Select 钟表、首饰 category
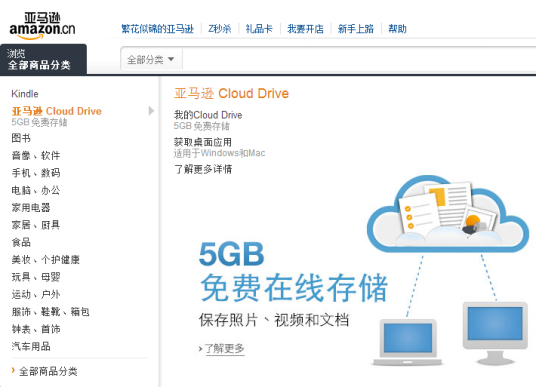Image resolution: width=536 pixels, height=387 pixels. 36,329
